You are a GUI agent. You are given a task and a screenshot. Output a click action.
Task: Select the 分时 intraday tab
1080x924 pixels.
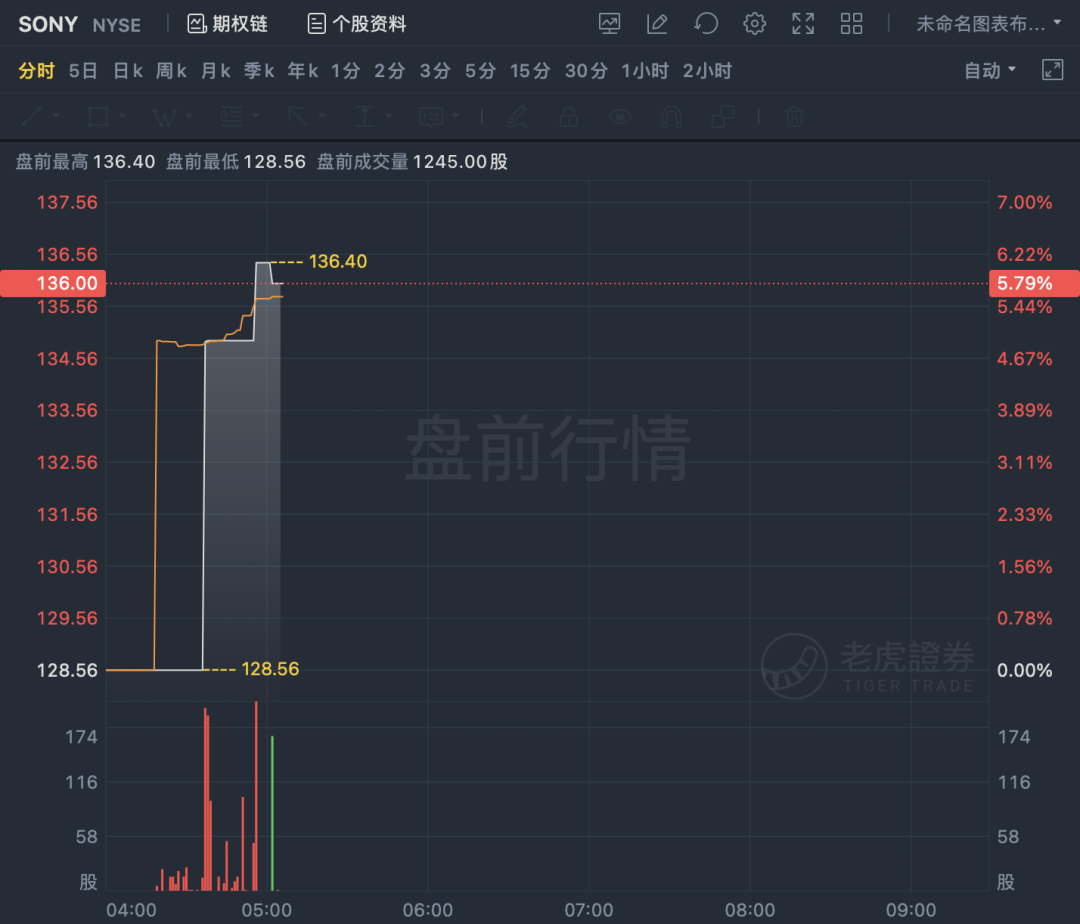click(x=37, y=70)
